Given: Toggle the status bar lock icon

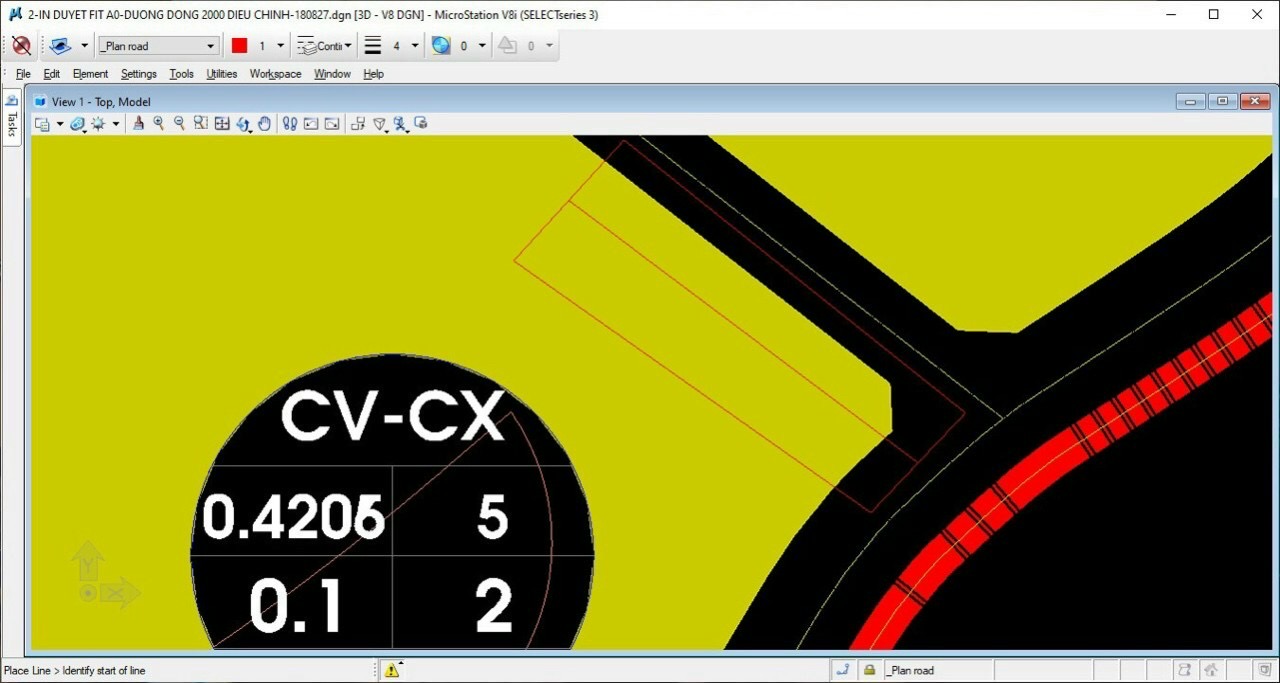Looking at the screenshot, I should coord(870,670).
